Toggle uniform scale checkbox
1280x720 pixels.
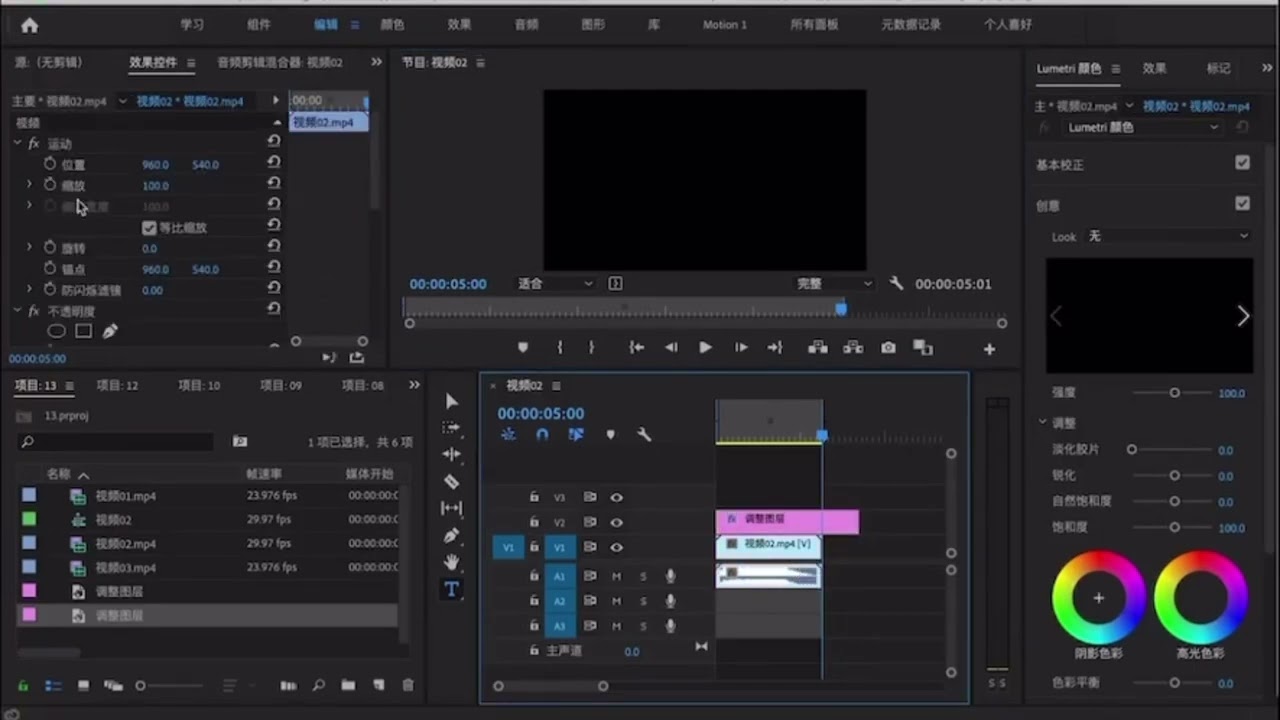(150, 227)
